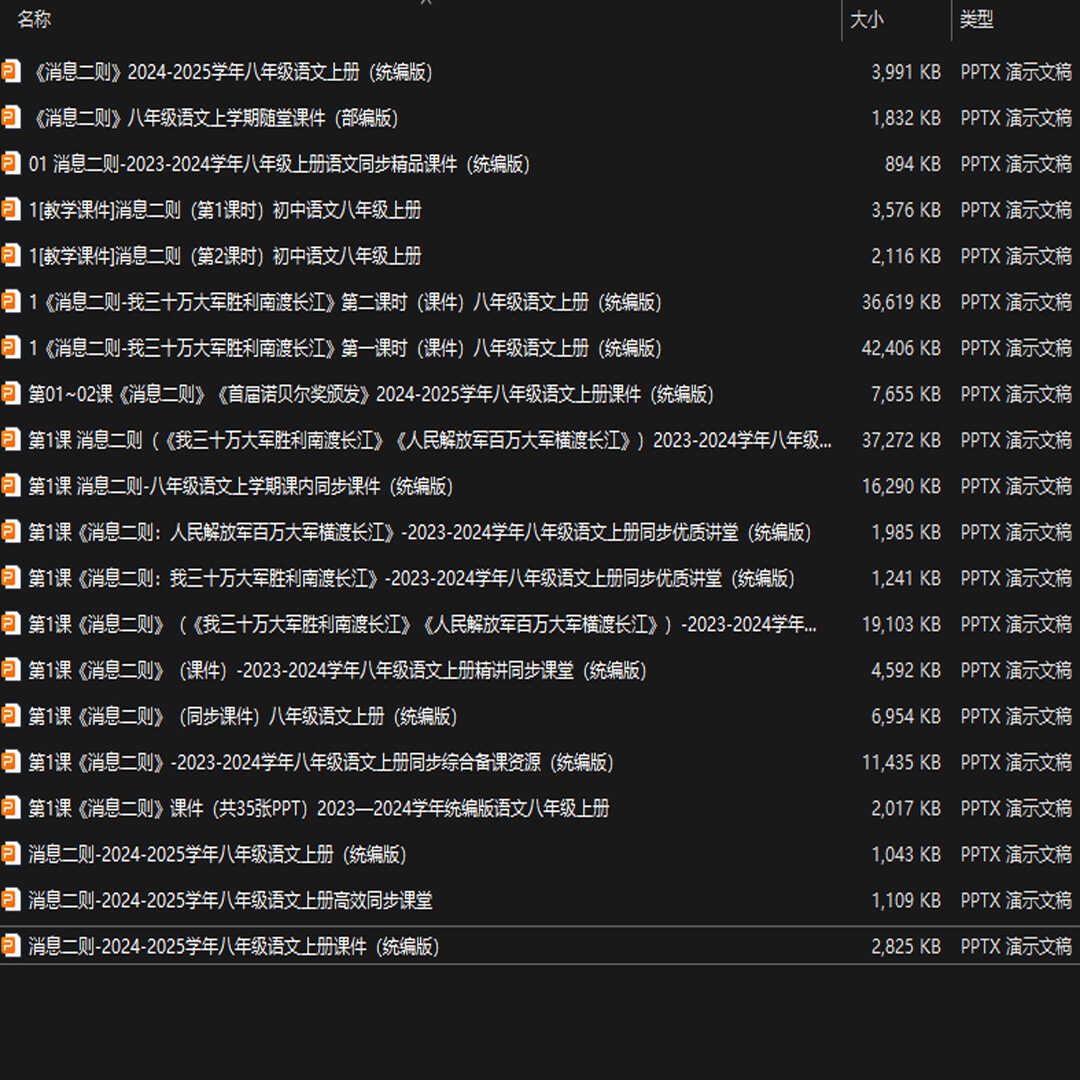This screenshot has width=1080, height=1080.
Task: Select file name 消息二则-2024-2025学年八年级语文上册课件 (统编版)
Action: coord(234,946)
